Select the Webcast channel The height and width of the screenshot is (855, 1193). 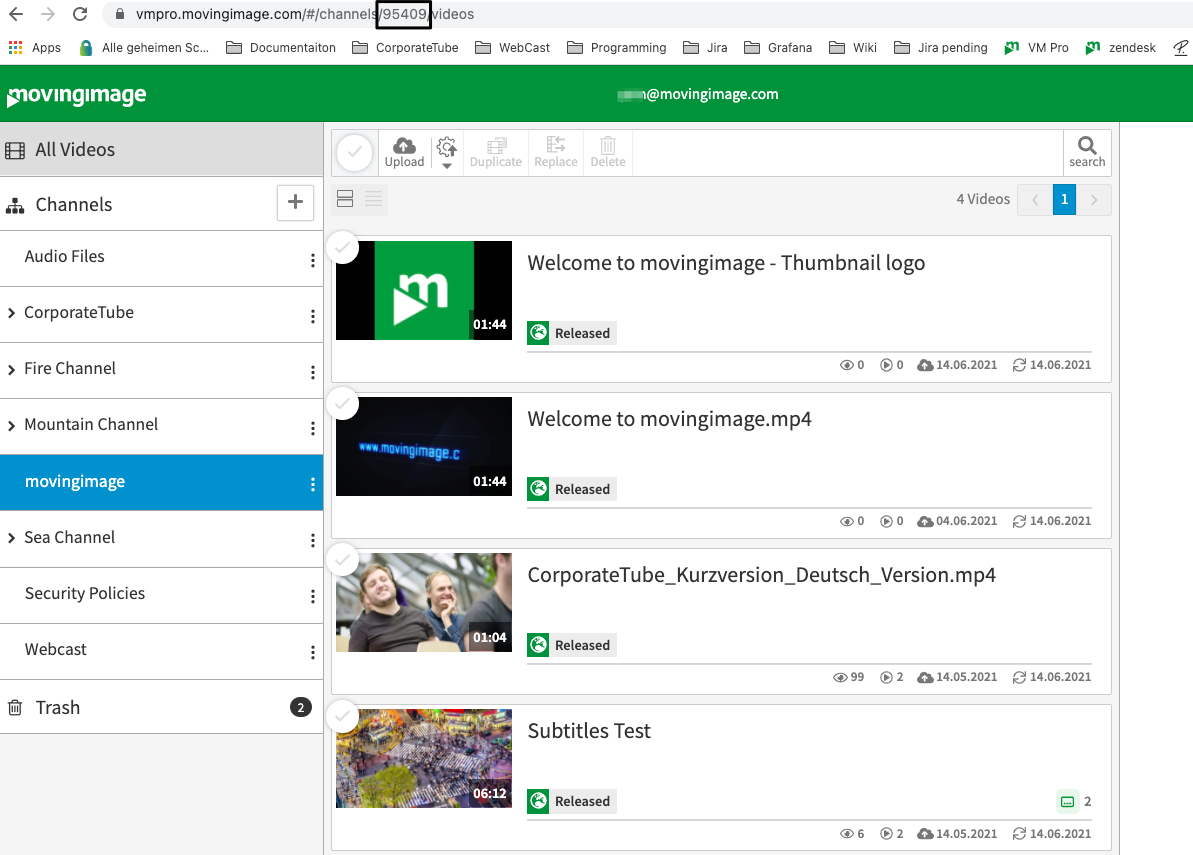pos(161,652)
